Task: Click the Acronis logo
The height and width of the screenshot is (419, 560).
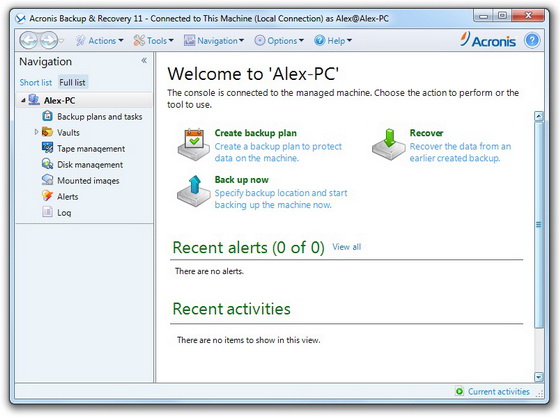Action: (488, 40)
